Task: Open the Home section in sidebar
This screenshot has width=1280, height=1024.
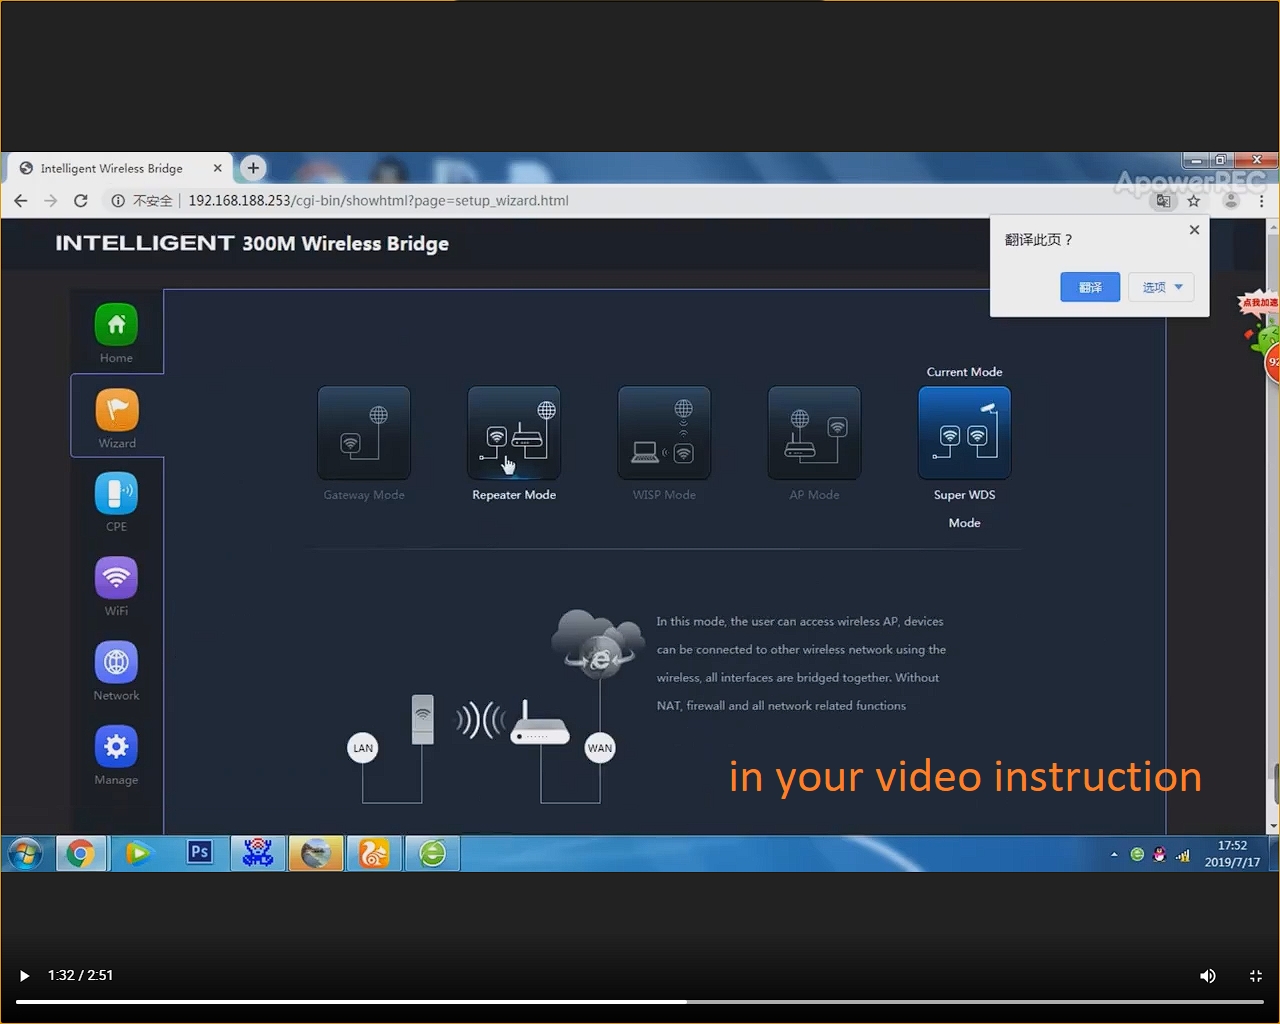Action: [x=116, y=325]
